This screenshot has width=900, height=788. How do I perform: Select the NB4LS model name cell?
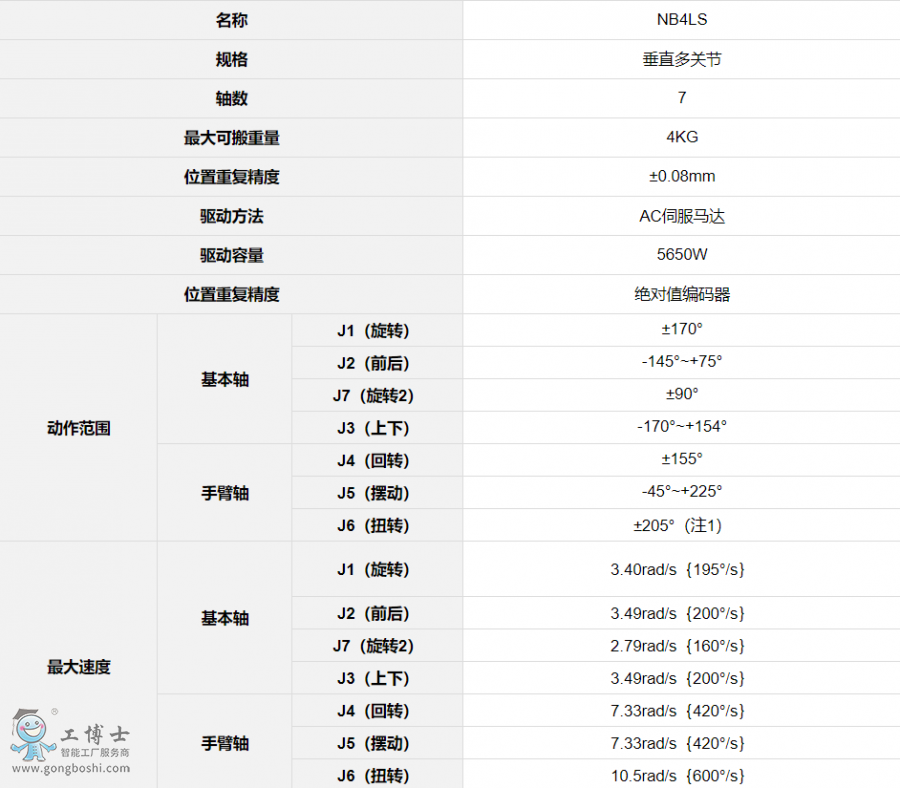click(x=681, y=19)
